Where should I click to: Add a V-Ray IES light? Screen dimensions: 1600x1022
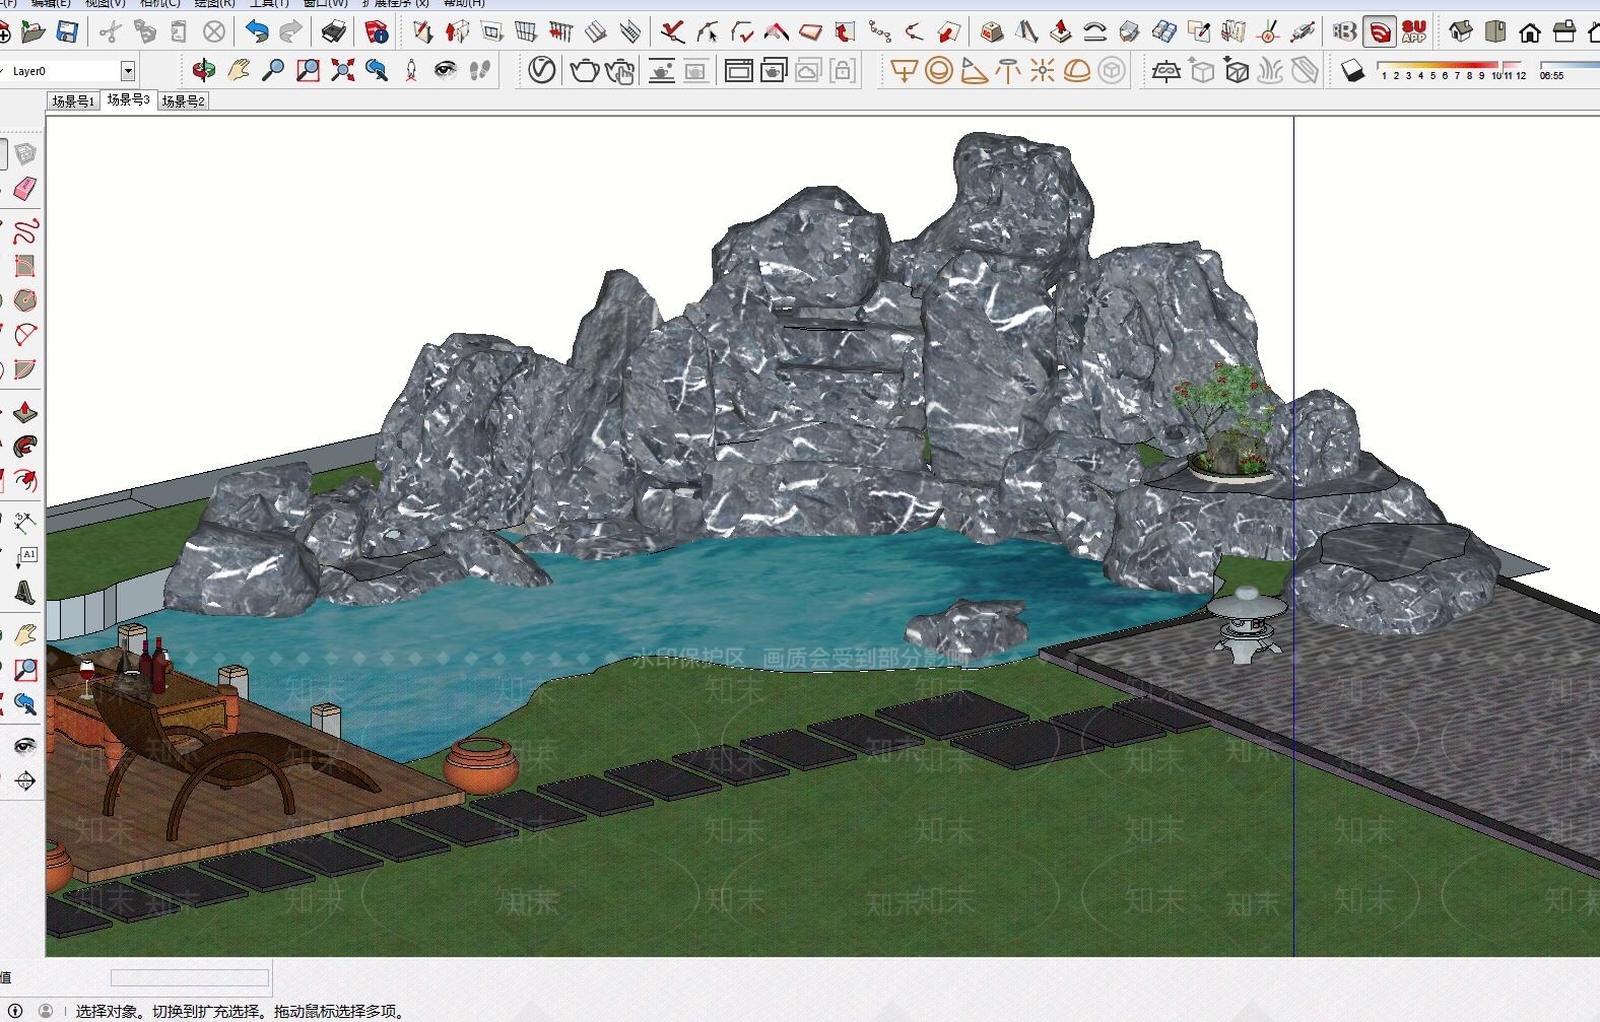click(1007, 70)
